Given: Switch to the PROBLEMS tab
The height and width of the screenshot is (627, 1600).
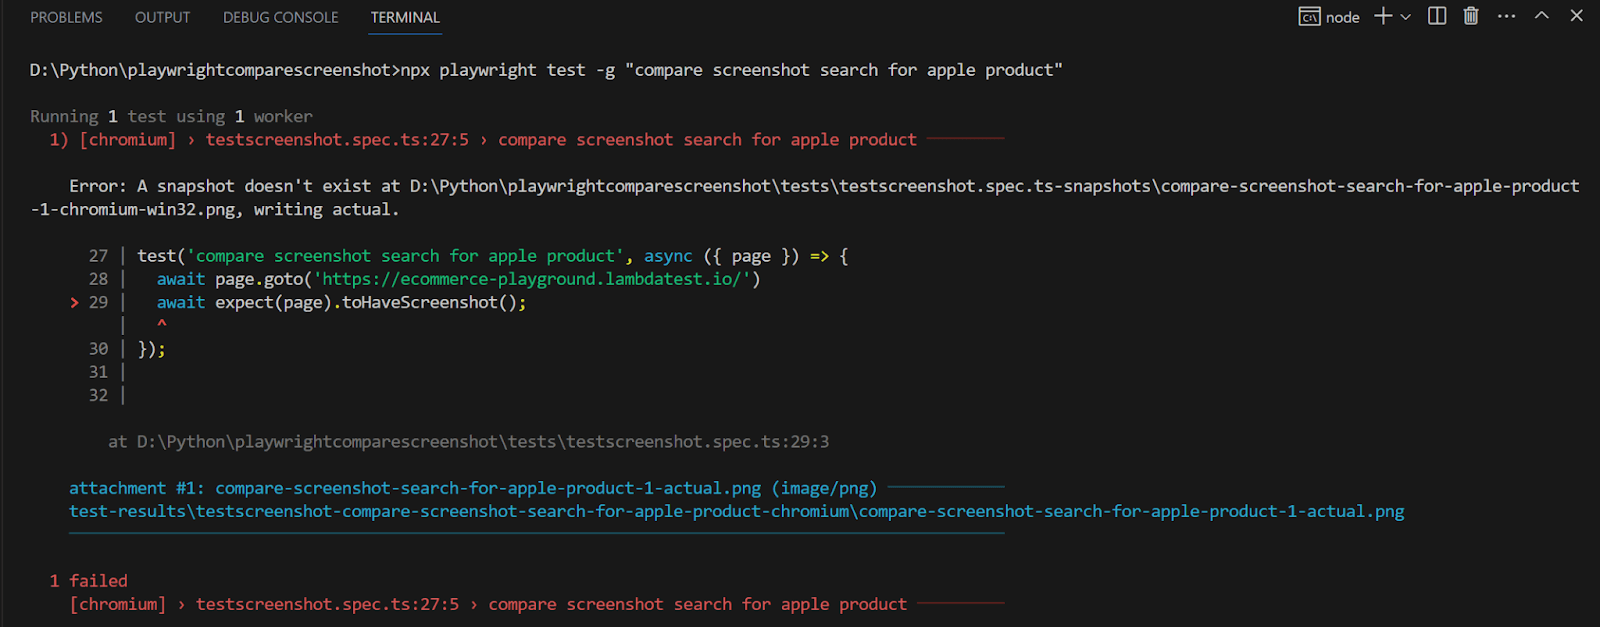Looking at the screenshot, I should 66,17.
